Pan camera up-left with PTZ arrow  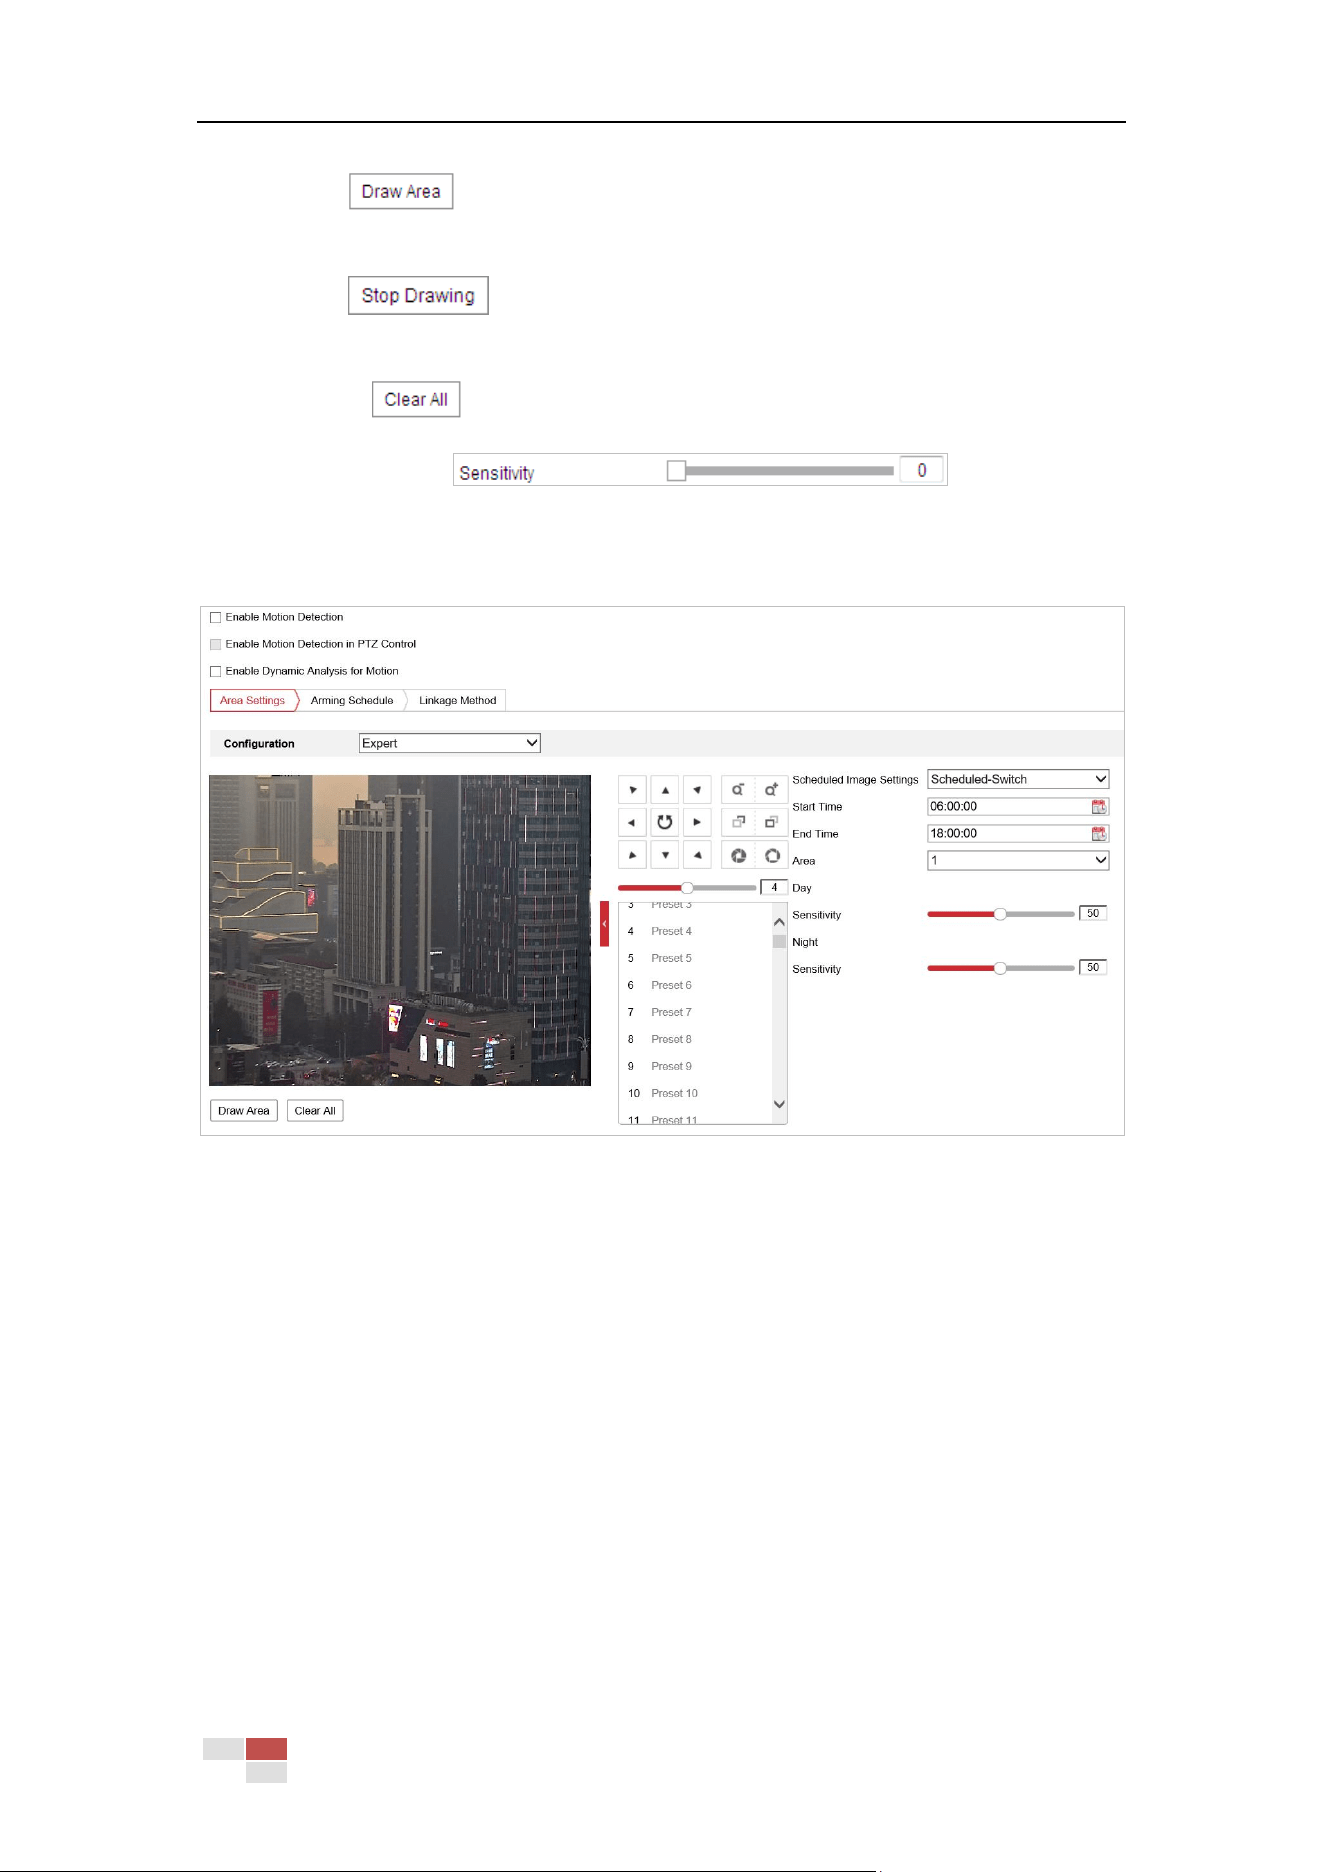click(x=632, y=790)
